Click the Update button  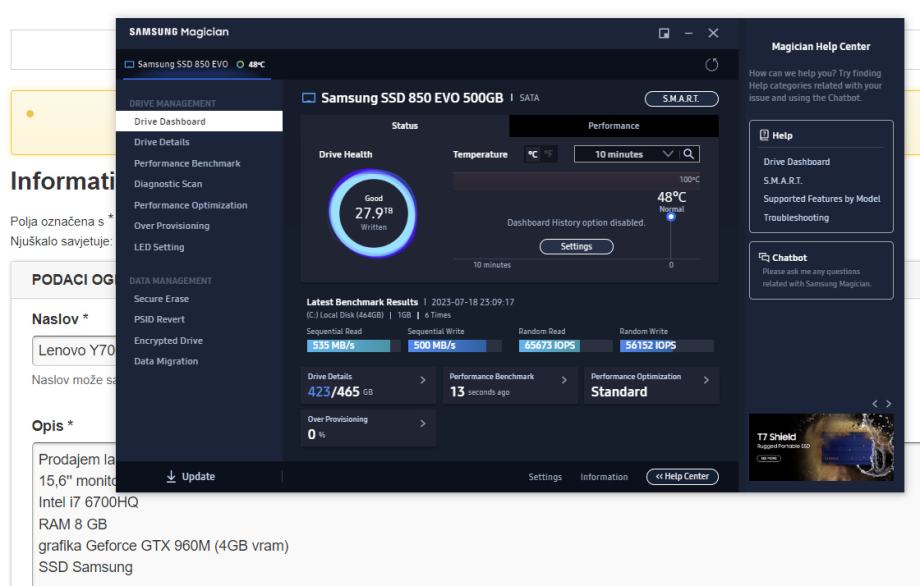pyautogui.click(x=191, y=476)
